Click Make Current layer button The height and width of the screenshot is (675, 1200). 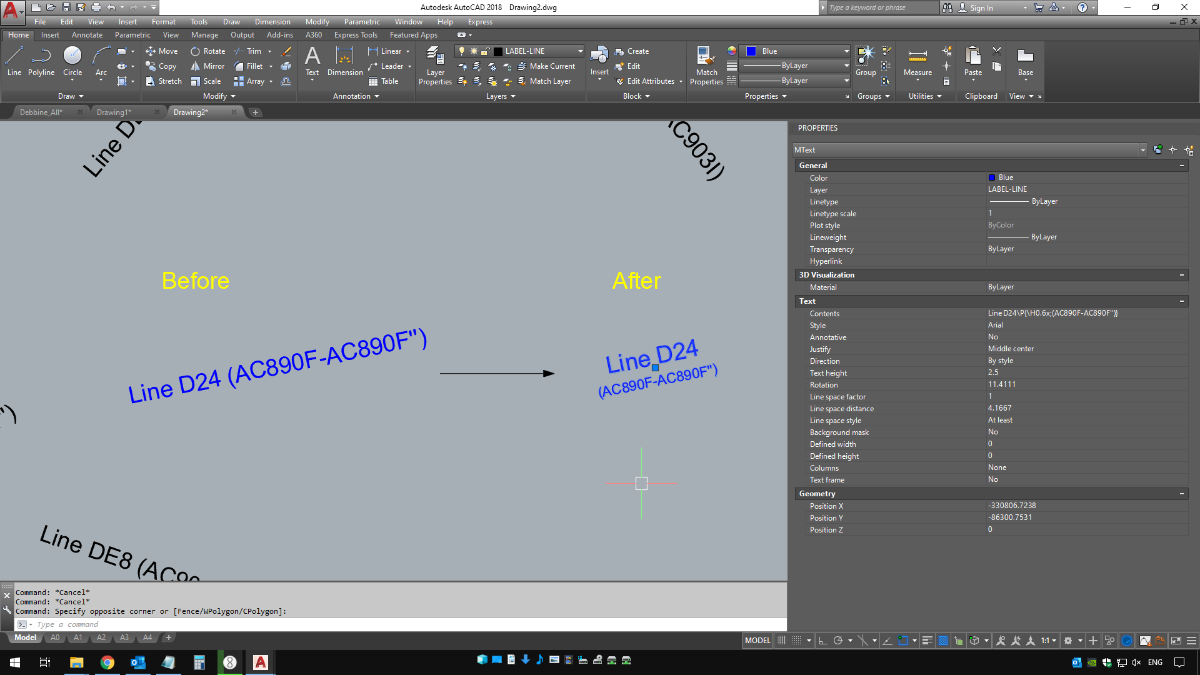(x=552, y=66)
